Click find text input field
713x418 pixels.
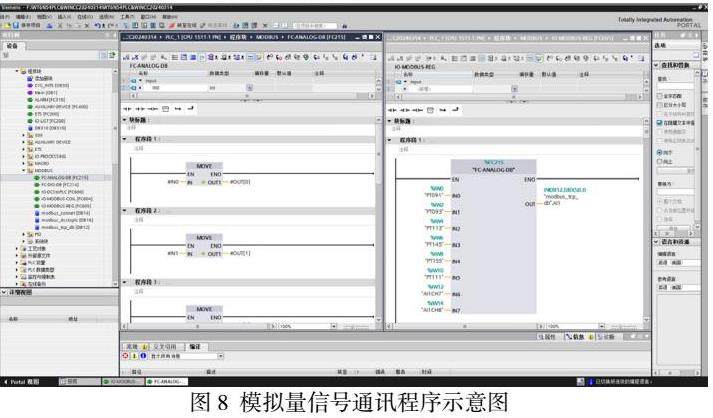click(x=676, y=86)
